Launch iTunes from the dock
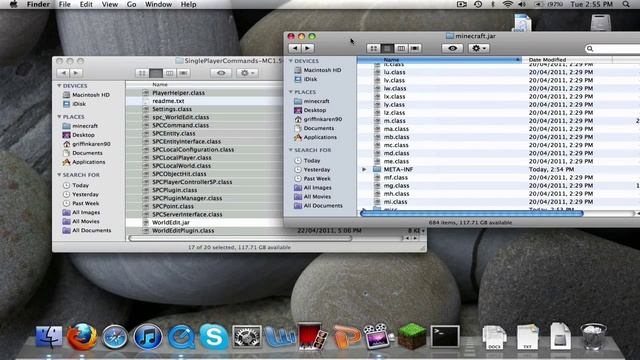 tap(147, 337)
